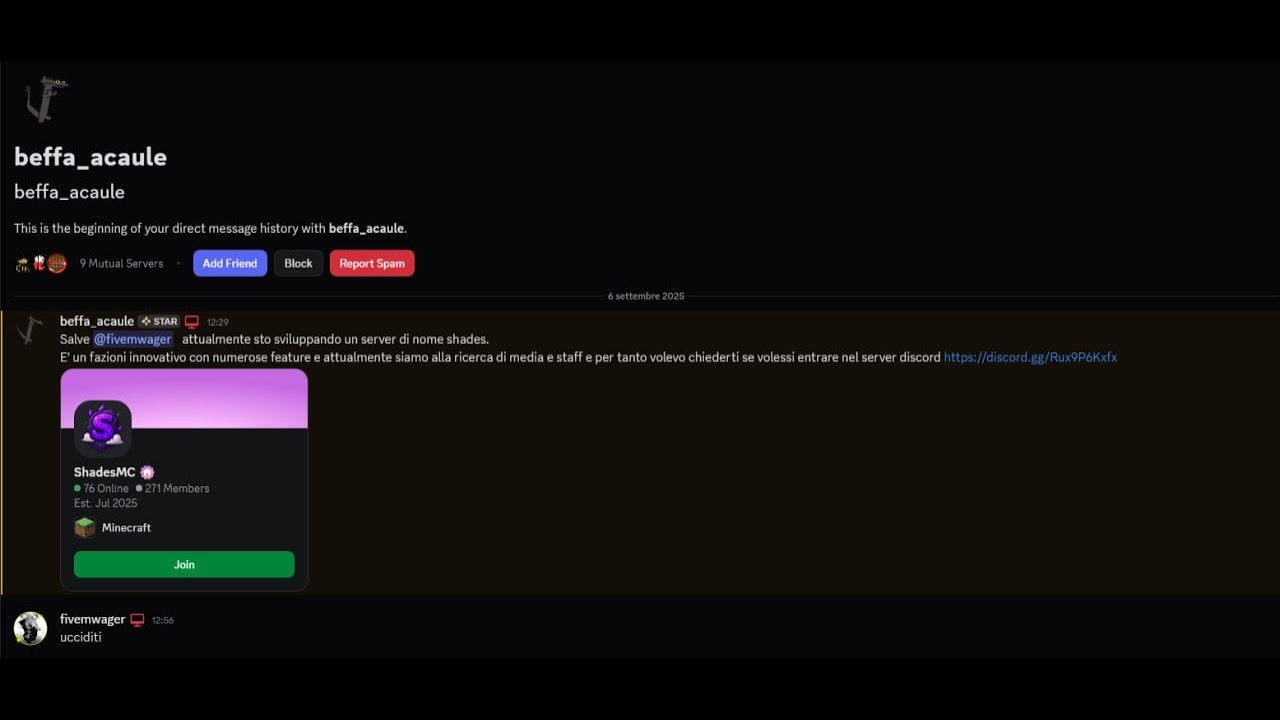1280x720 pixels.
Task: Click the 'Minecraft' game label
Action: pyautogui.click(x=126, y=527)
